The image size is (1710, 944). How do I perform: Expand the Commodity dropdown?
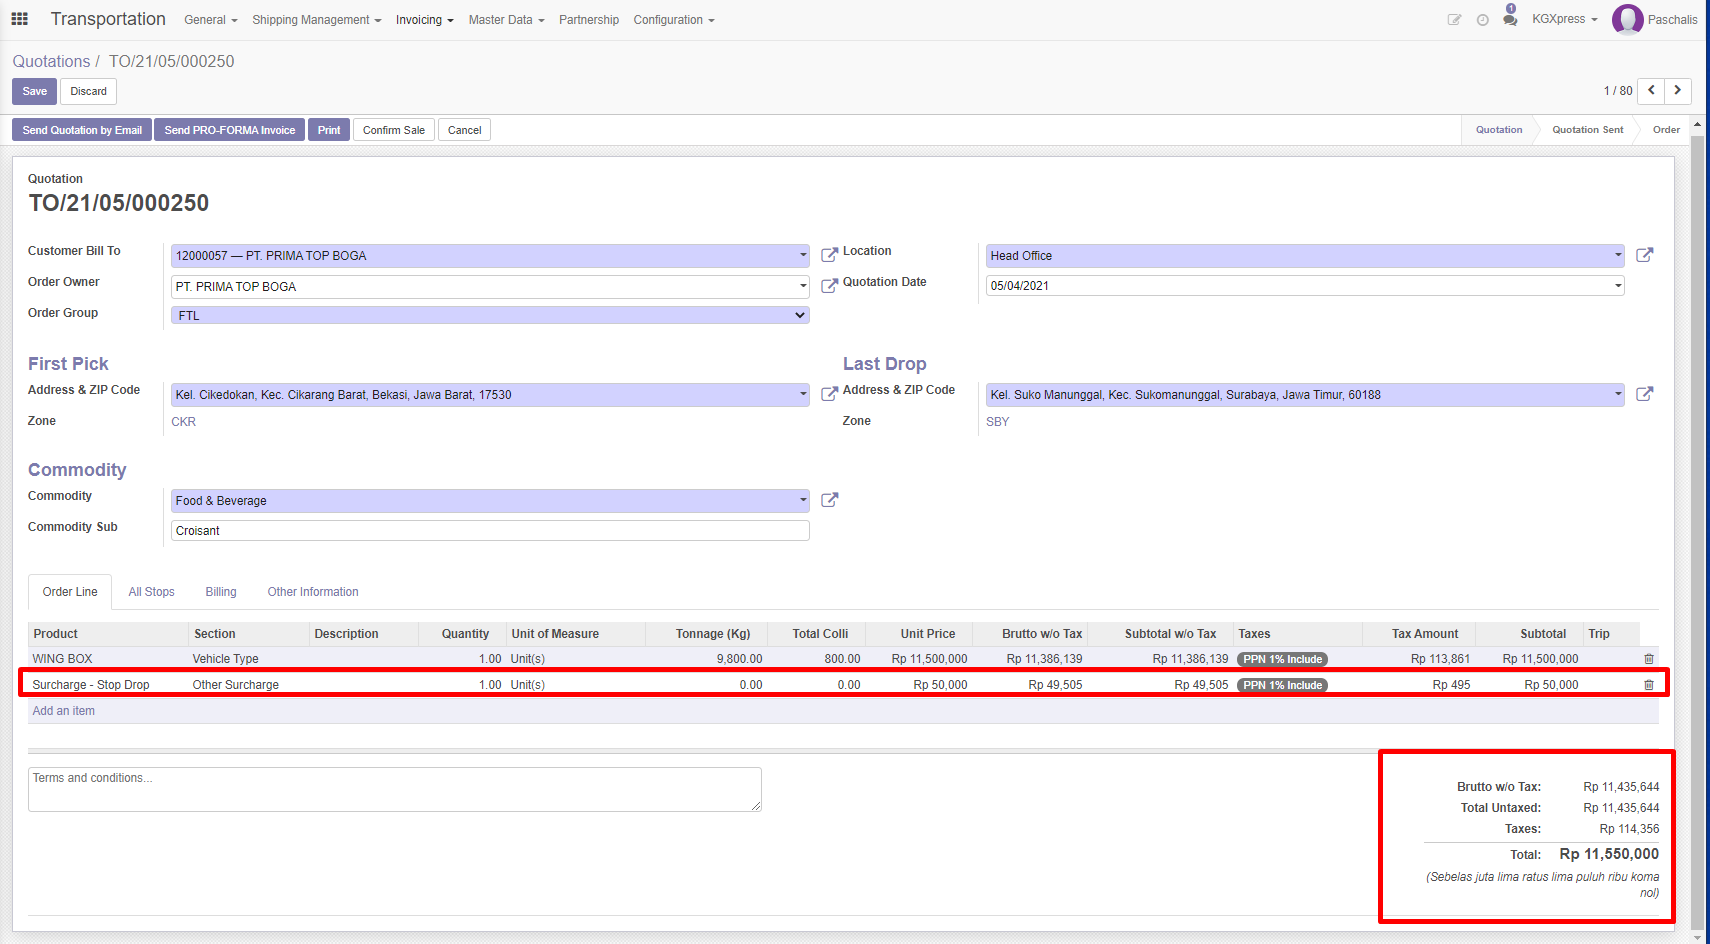[x=802, y=500]
